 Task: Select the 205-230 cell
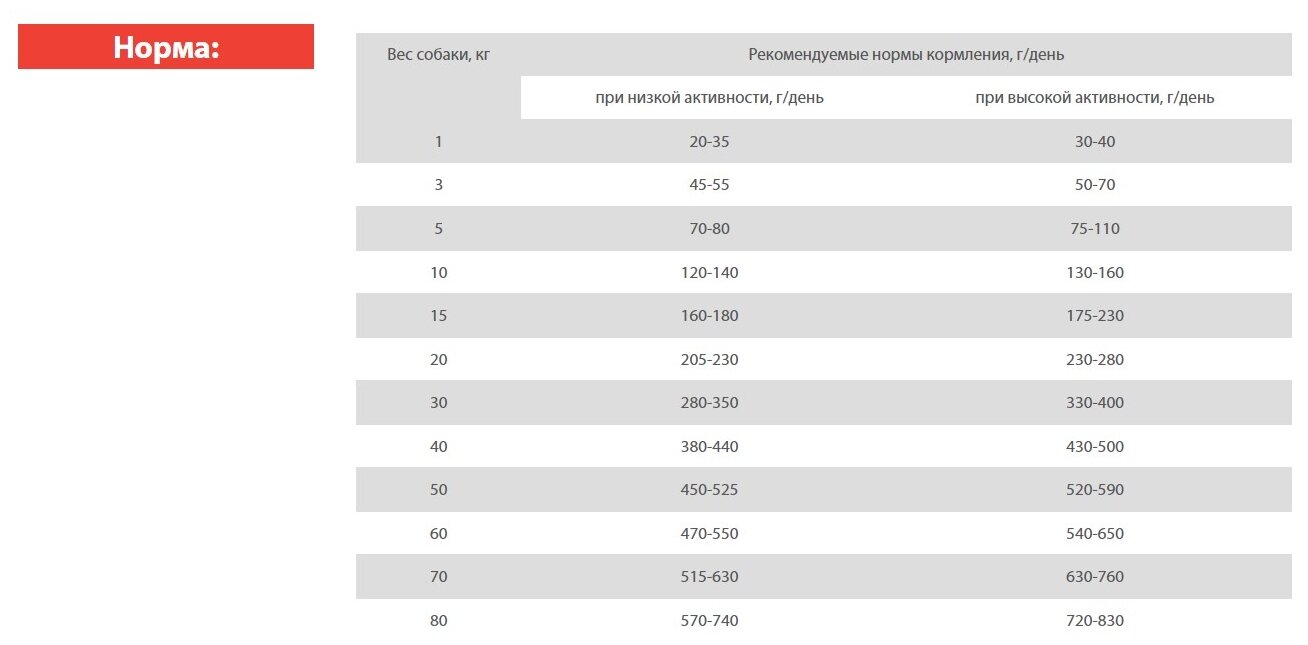(710, 360)
